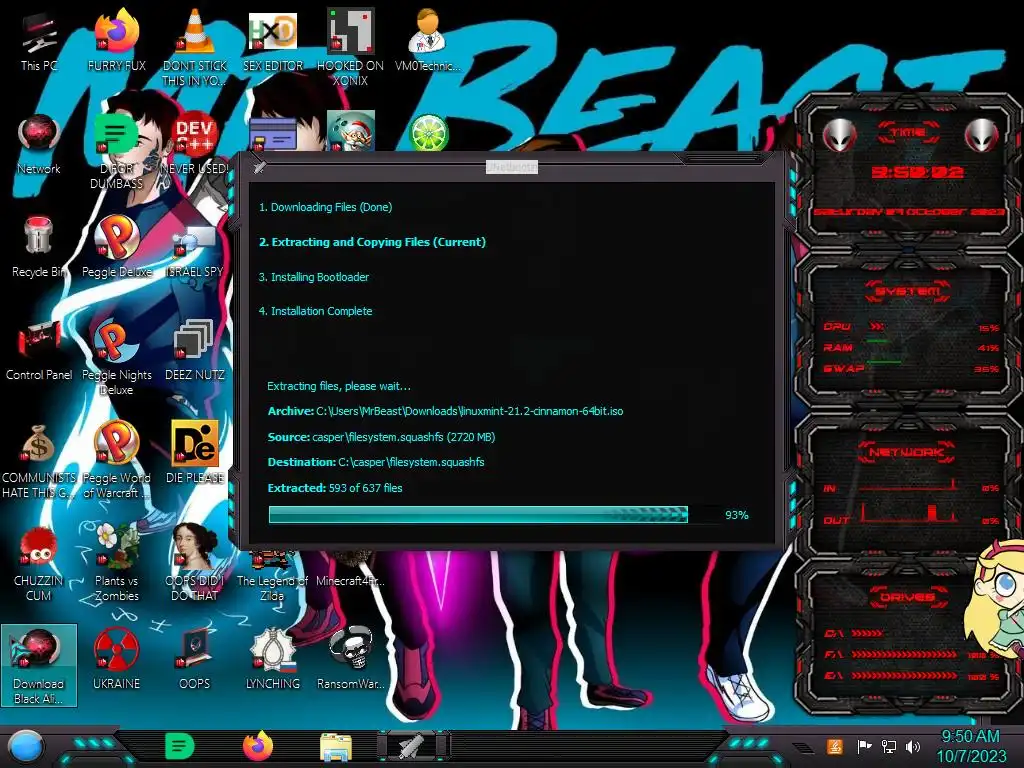This screenshot has height=768, width=1024.
Task: Open the network tray icon
Action: tap(889, 746)
